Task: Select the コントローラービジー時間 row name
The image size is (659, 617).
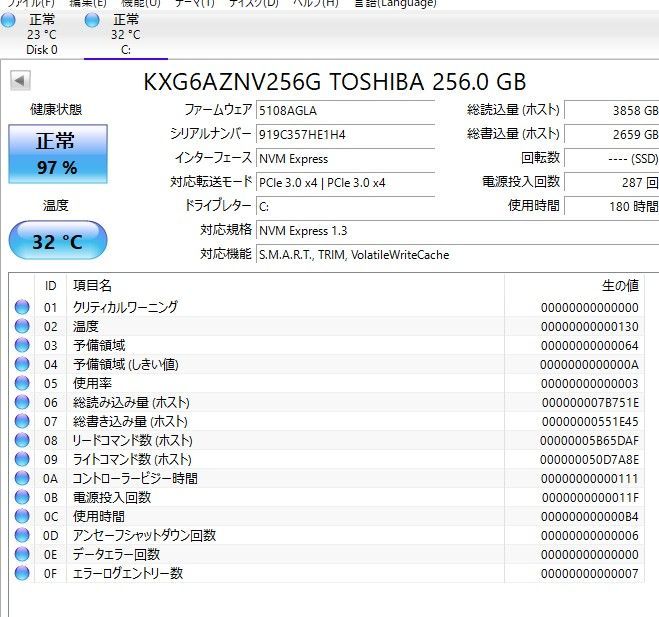Action: [135, 478]
